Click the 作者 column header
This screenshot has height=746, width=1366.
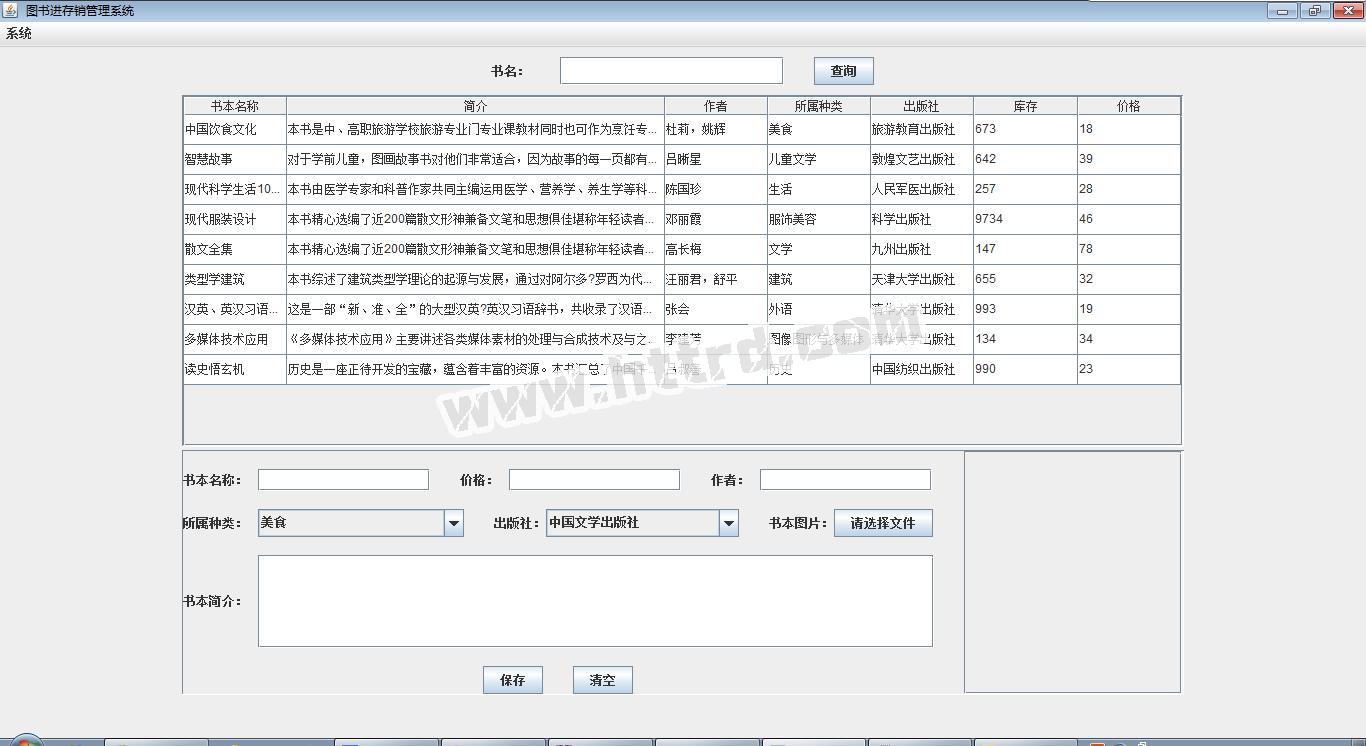(716, 106)
